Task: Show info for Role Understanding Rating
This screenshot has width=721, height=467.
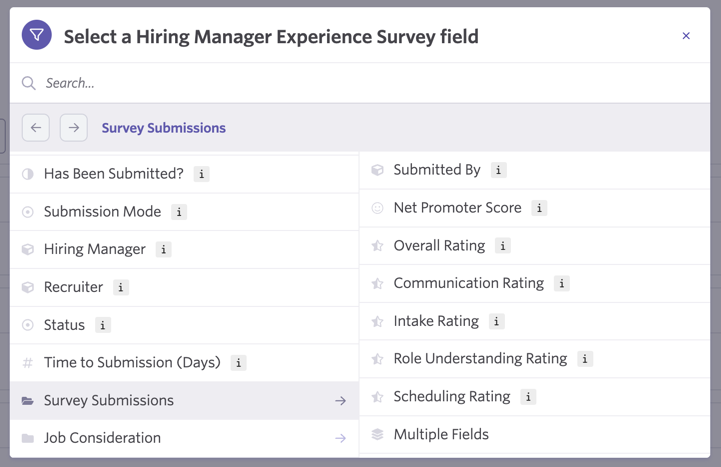Action: 585,359
